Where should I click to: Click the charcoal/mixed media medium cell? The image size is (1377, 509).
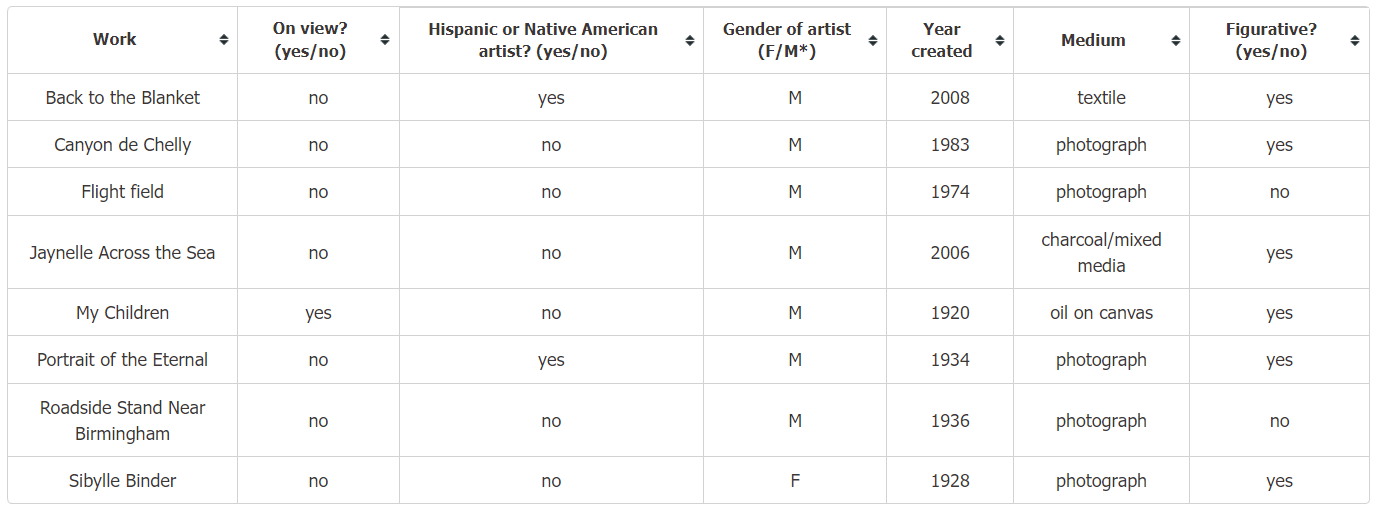point(1101,253)
